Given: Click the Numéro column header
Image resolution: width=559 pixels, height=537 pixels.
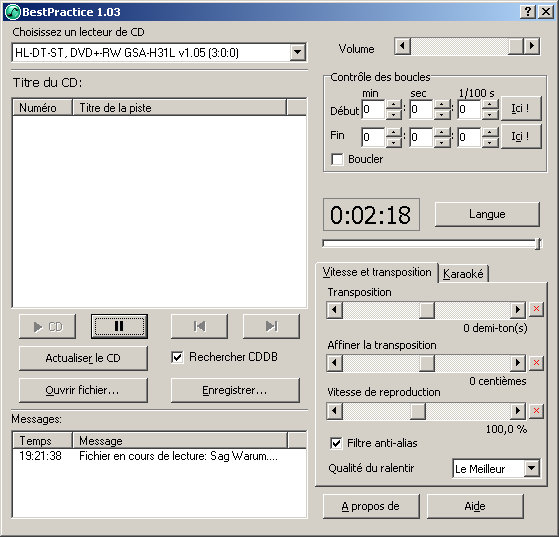Looking at the screenshot, I should click(x=42, y=108).
